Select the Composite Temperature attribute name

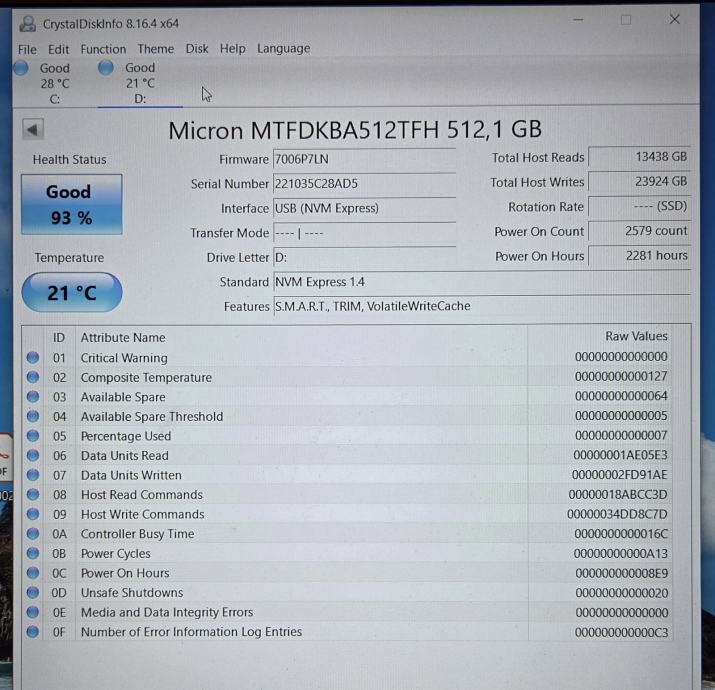146,378
